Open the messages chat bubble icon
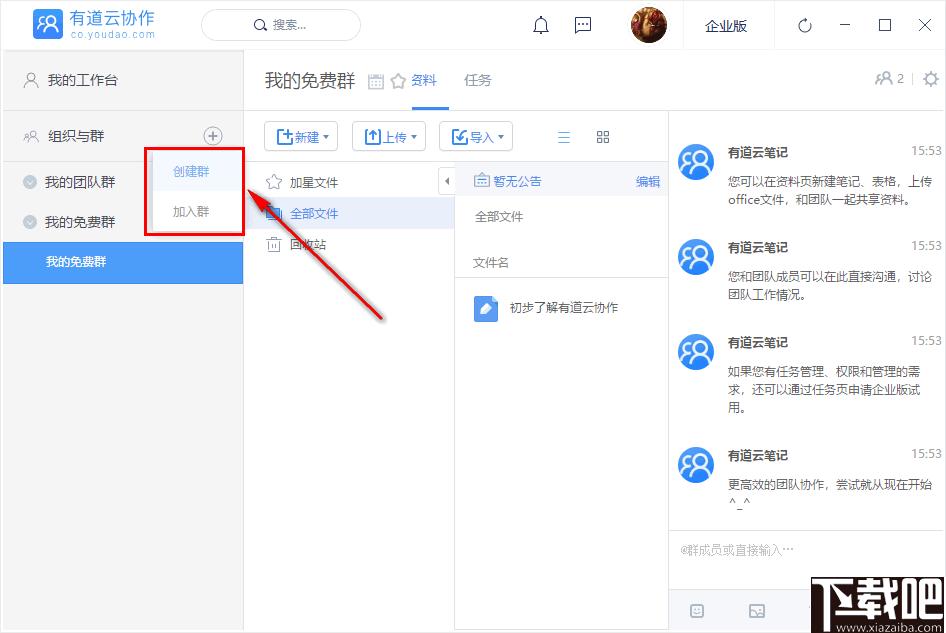946x633 pixels. coord(583,25)
